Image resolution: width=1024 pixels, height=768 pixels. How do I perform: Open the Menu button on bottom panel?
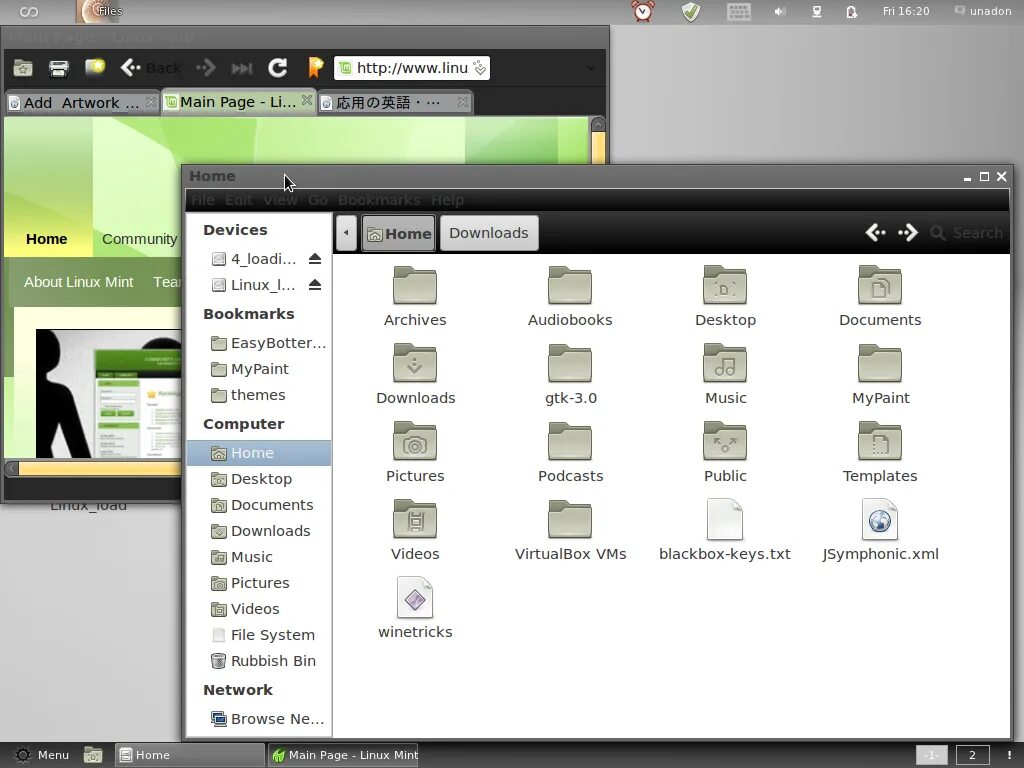coord(42,755)
